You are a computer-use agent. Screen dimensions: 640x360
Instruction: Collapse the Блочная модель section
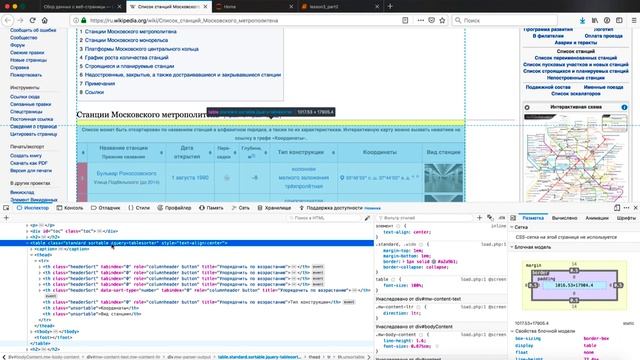(512, 247)
